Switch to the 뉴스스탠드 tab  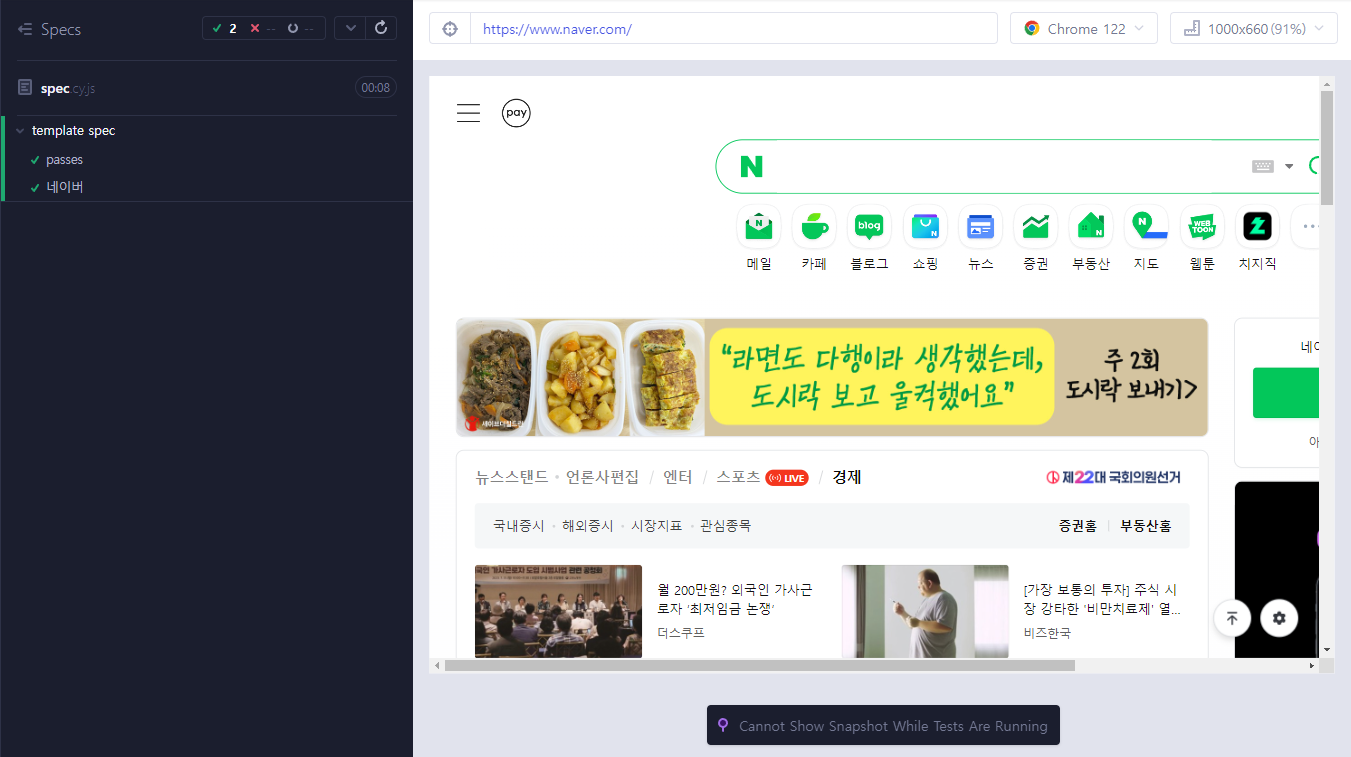[512, 477]
